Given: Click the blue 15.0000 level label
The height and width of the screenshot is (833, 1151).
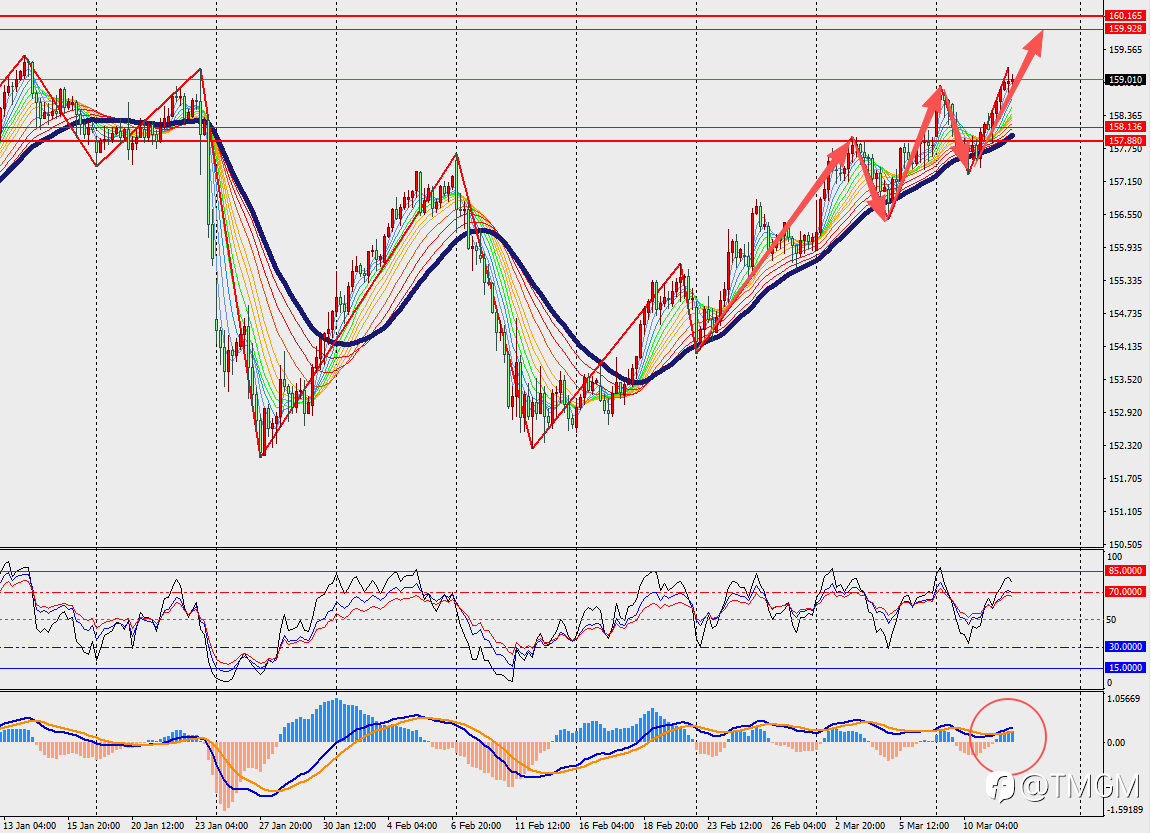Looking at the screenshot, I should coord(1125,667).
